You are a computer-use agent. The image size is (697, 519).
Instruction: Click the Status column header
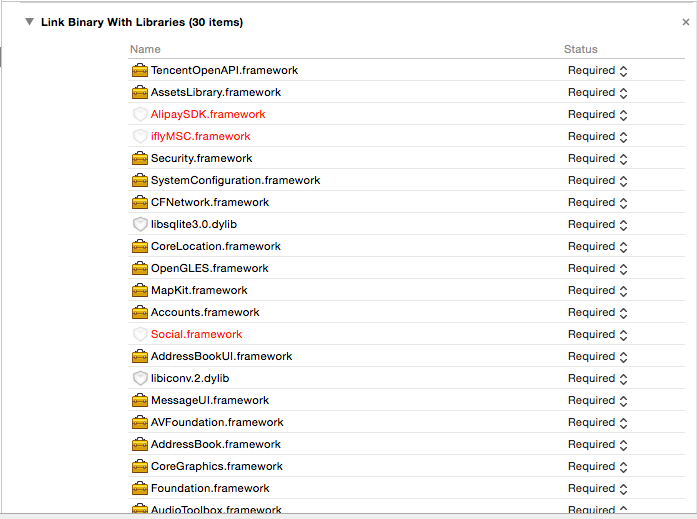[x=581, y=49]
